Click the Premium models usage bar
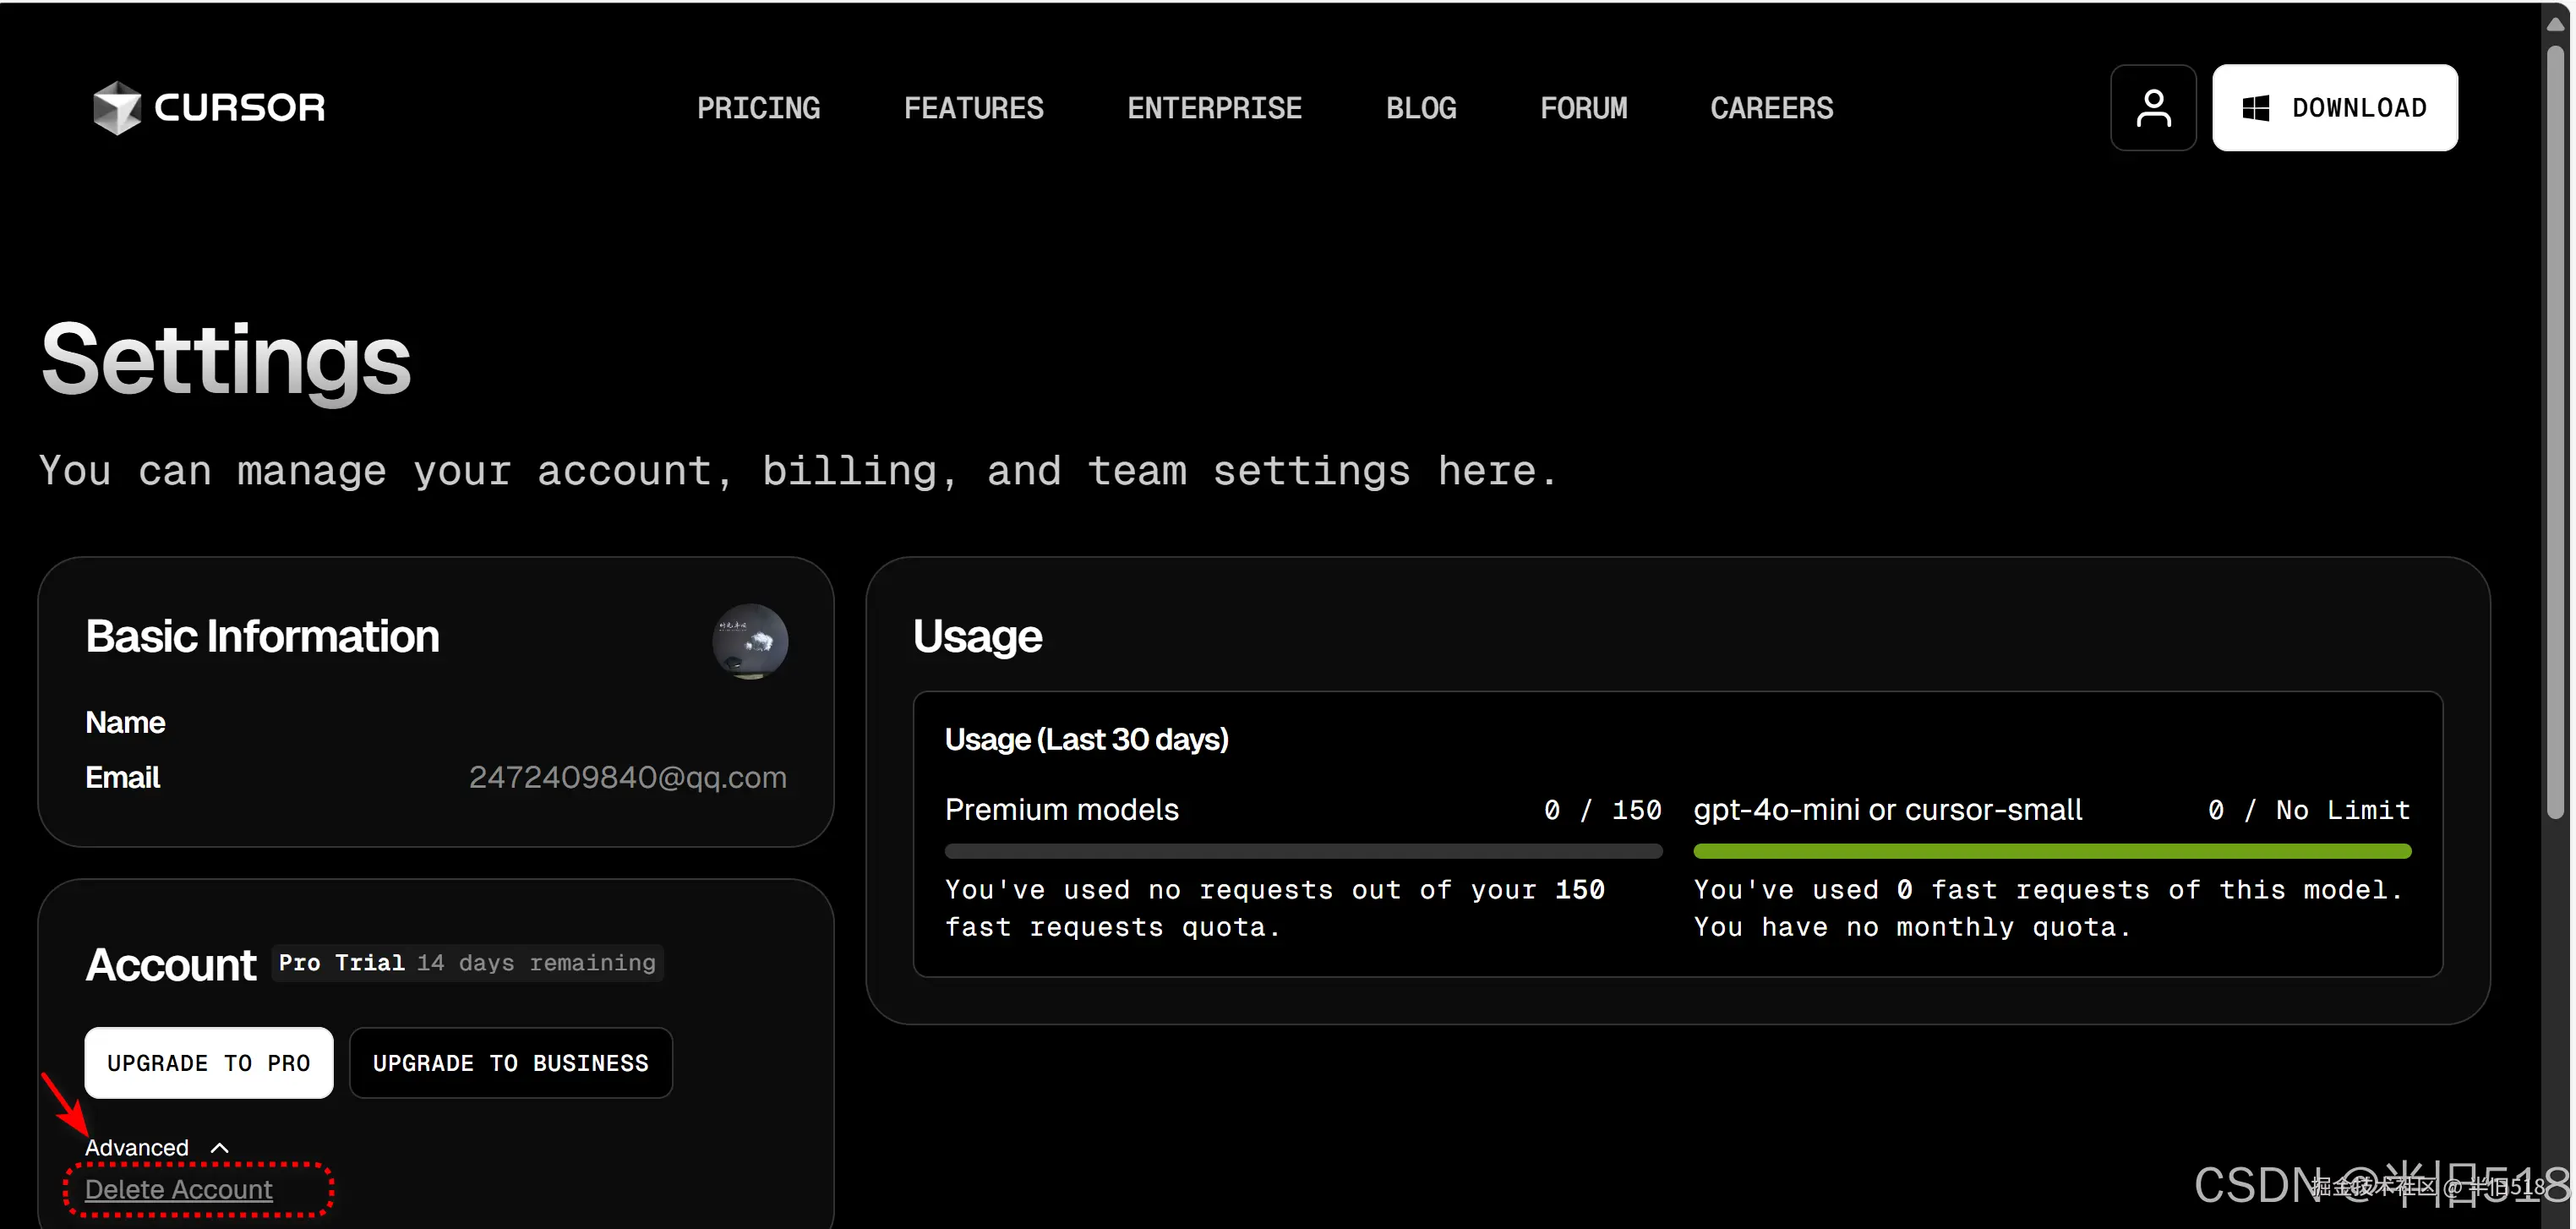 click(x=1302, y=851)
